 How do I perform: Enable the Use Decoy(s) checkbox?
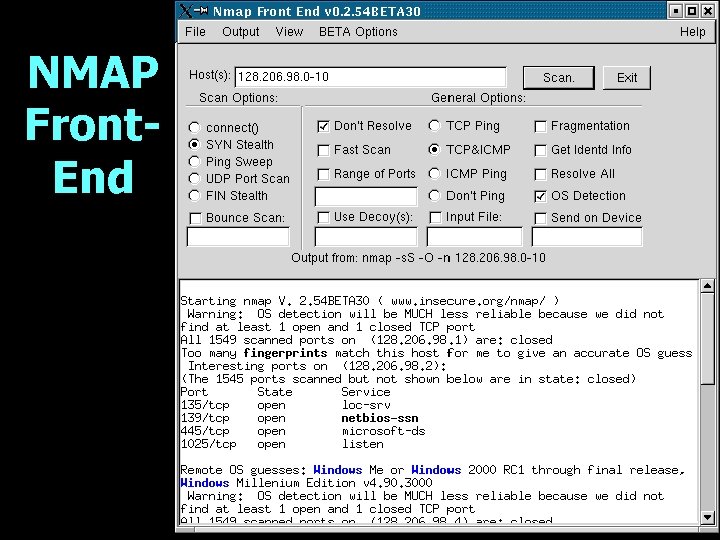point(323,217)
